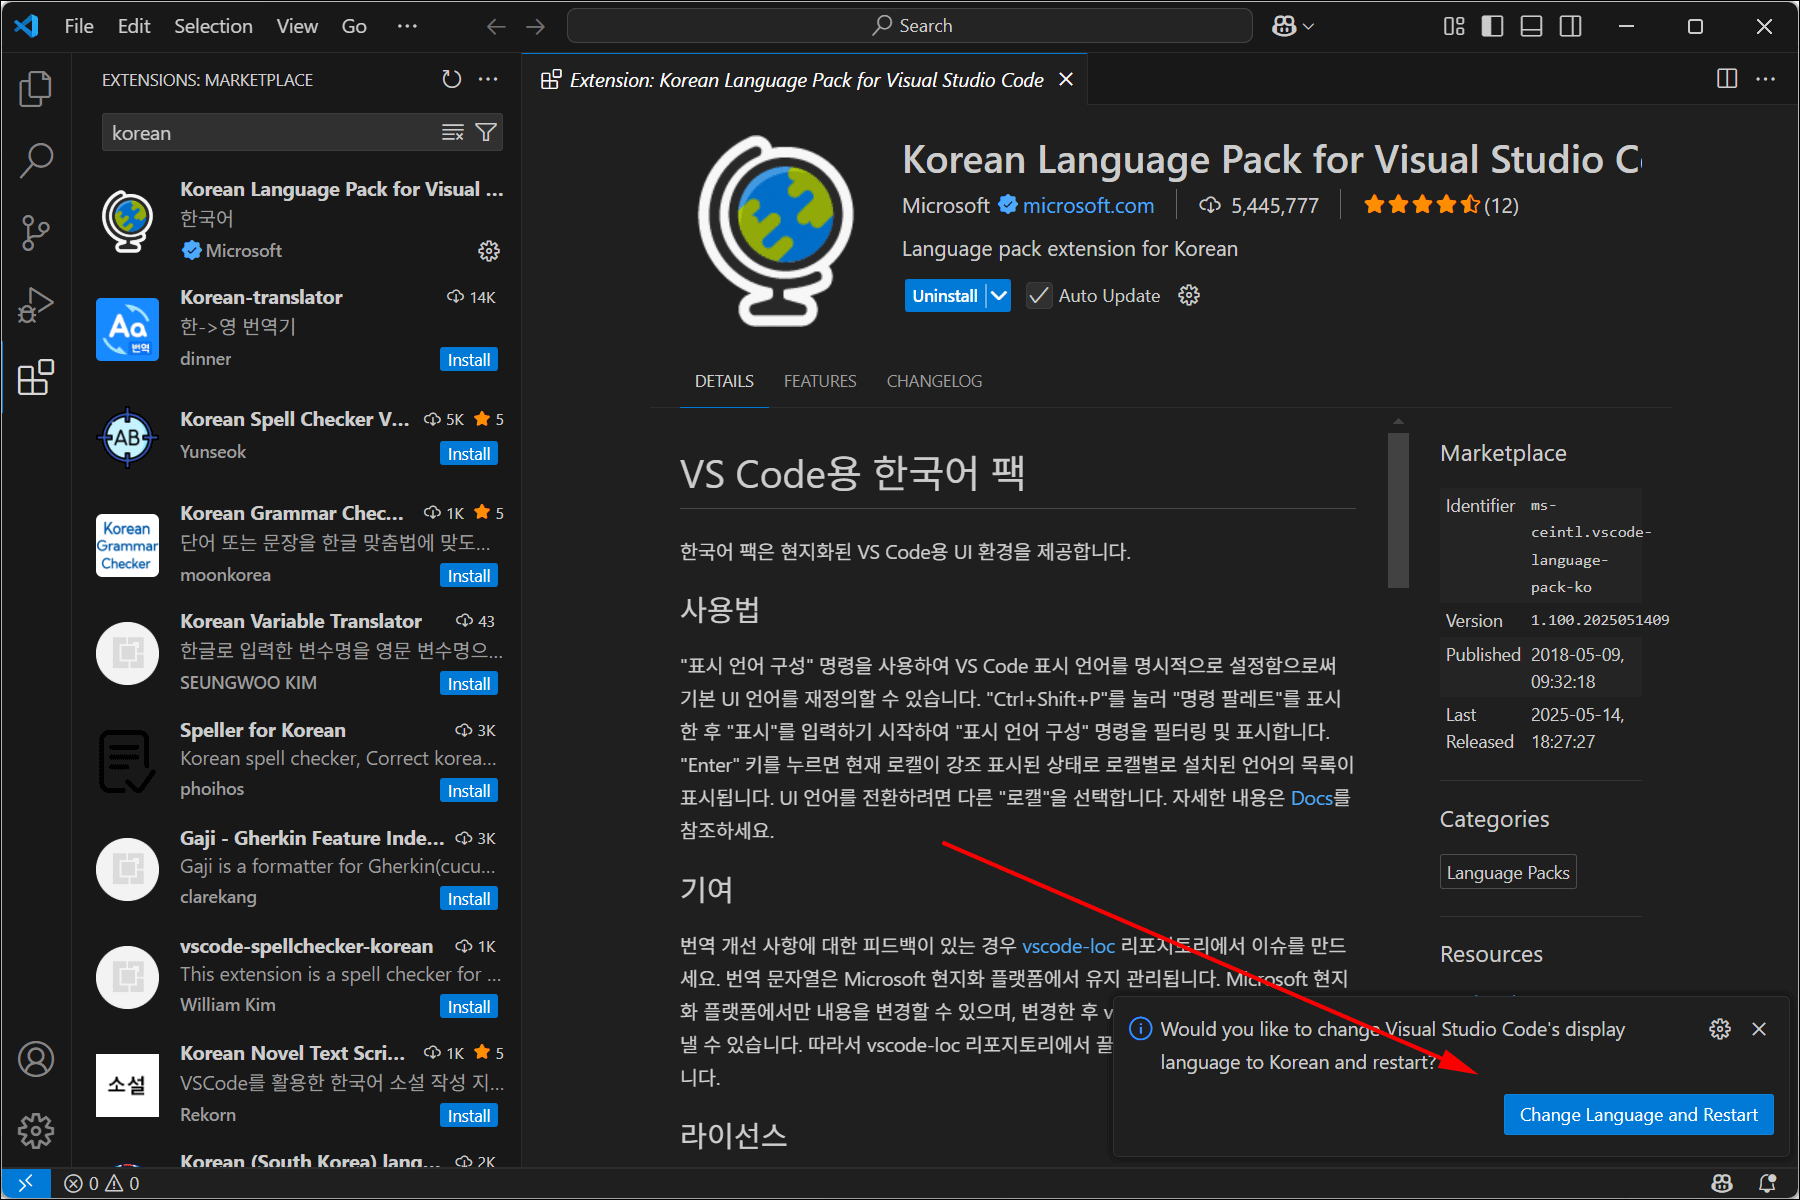
Task: Open the Selection menu
Action: coord(213,26)
